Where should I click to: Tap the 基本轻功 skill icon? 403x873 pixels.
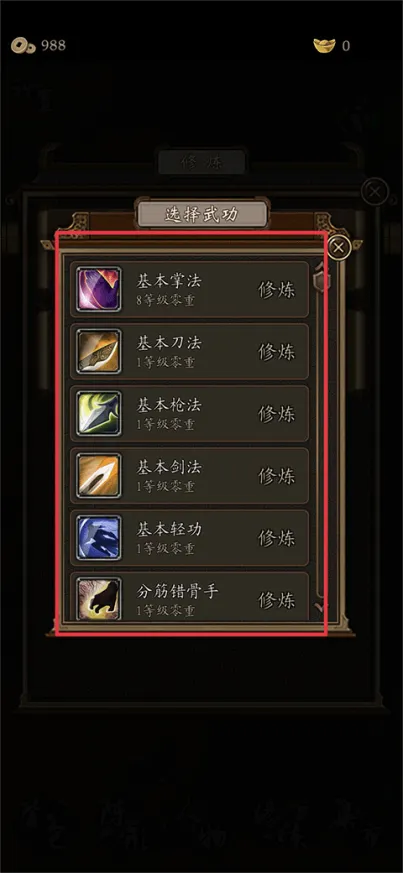[x=99, y=538]
